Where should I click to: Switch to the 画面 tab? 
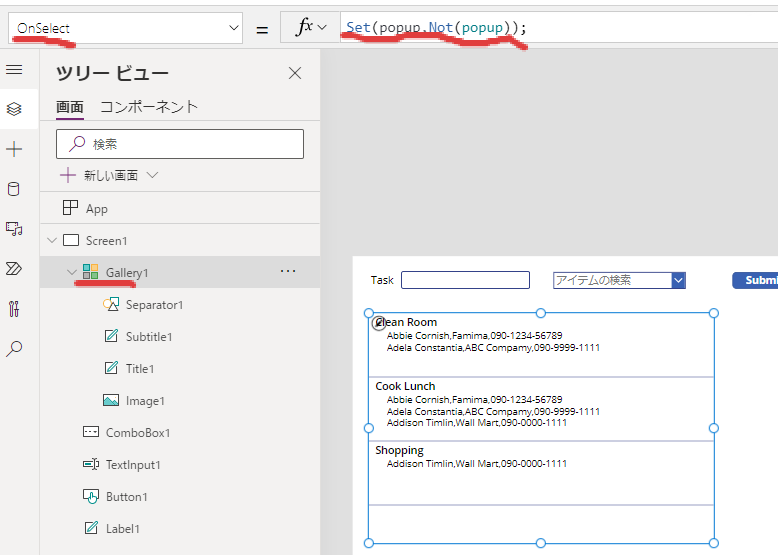tap(70, 107)
